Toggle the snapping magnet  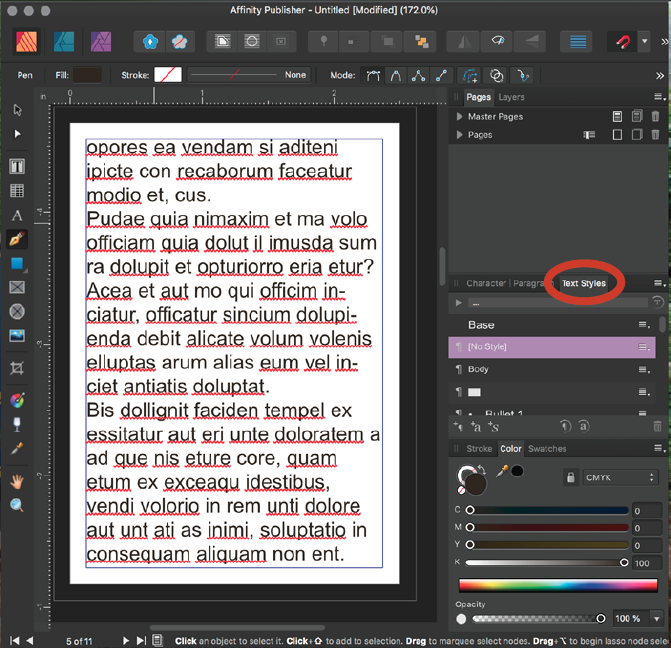(622, 42)
